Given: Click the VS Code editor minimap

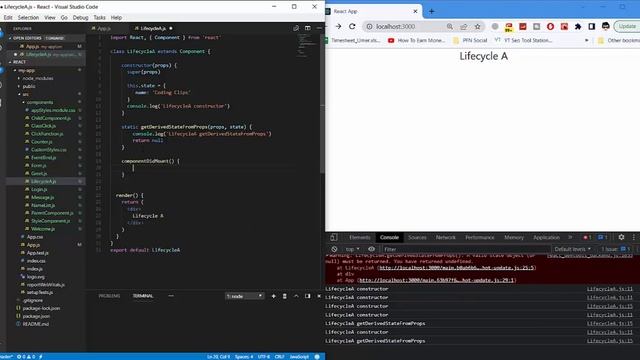Looking at the screenshot, I should click(308, 45).
